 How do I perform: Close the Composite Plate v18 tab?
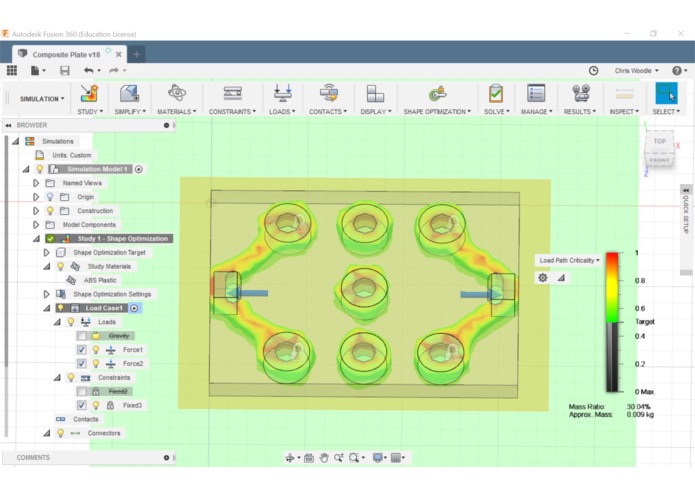[x=119, y=54]
